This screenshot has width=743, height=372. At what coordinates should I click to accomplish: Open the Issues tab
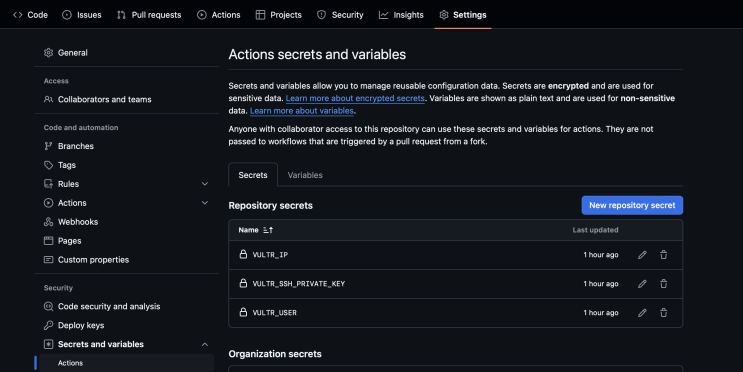pos(82,15)
